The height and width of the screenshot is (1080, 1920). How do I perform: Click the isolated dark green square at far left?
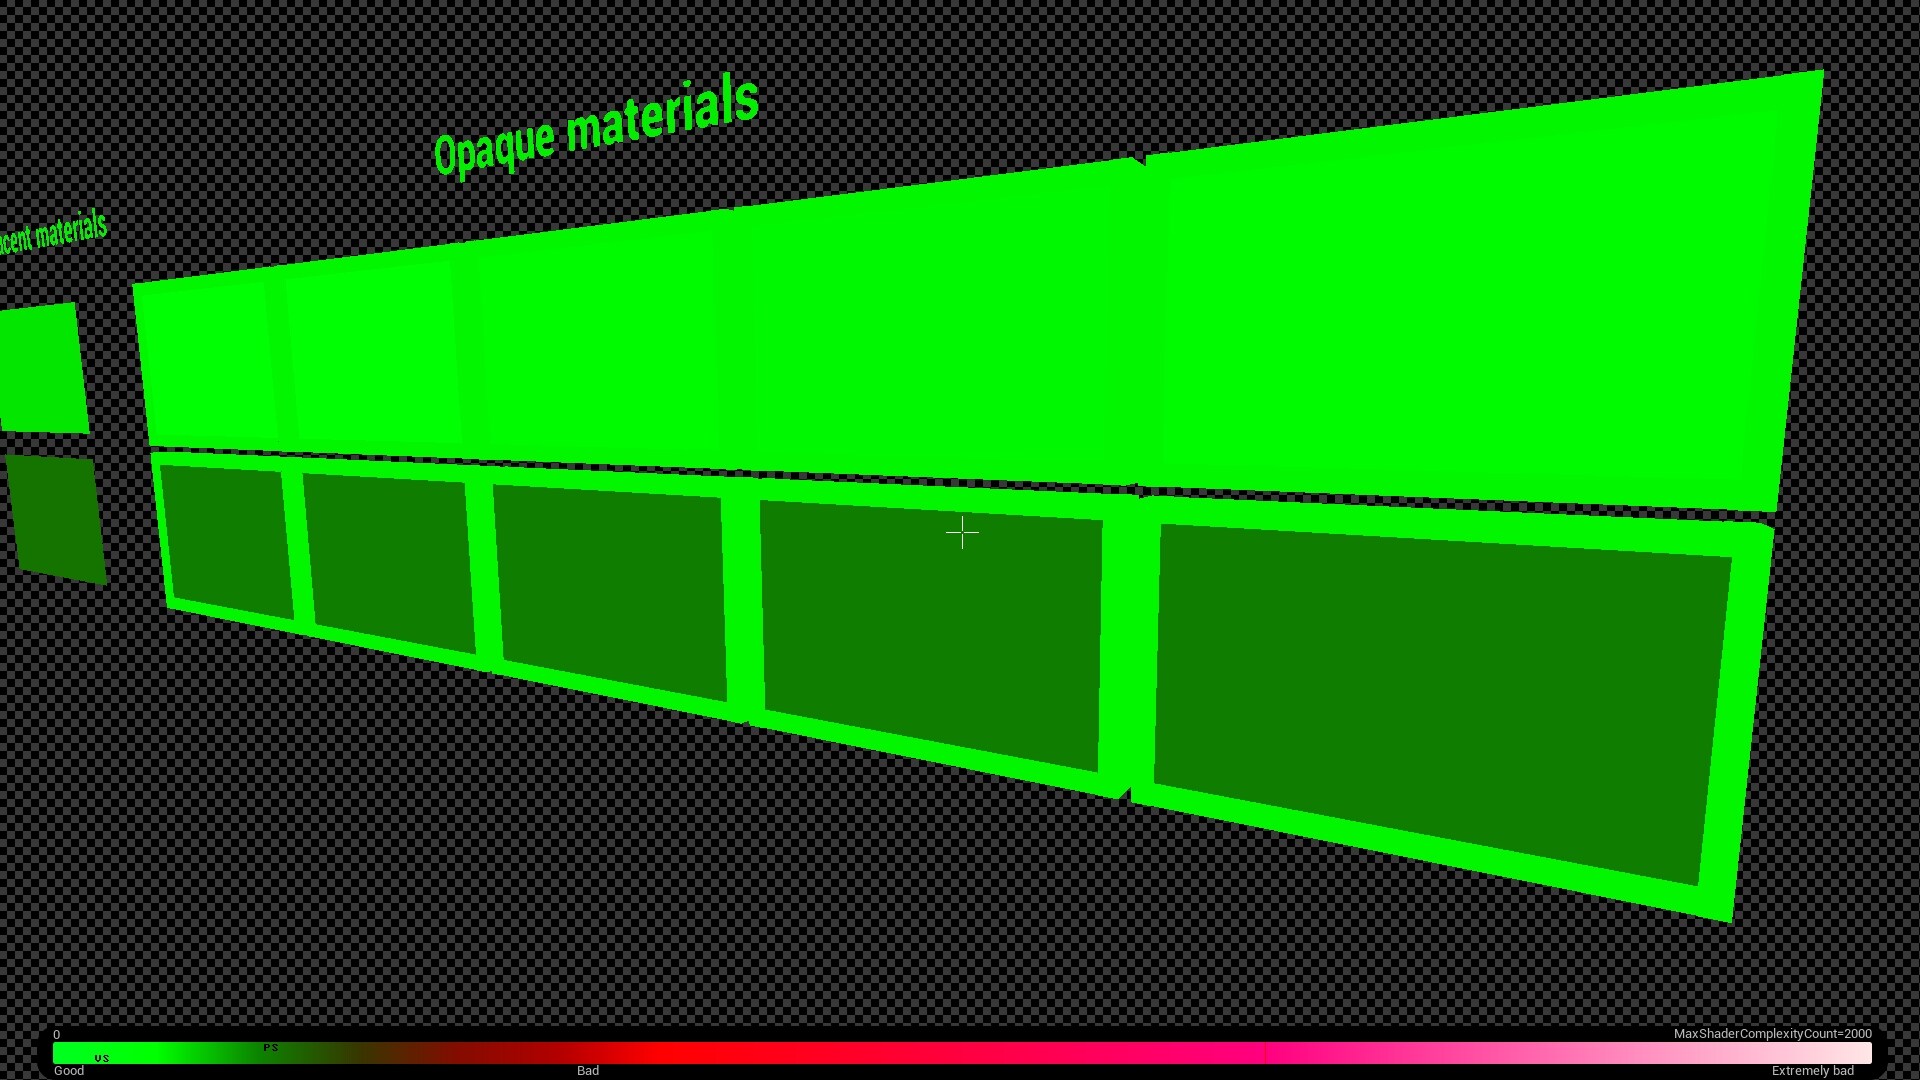(x=57, y=517)
